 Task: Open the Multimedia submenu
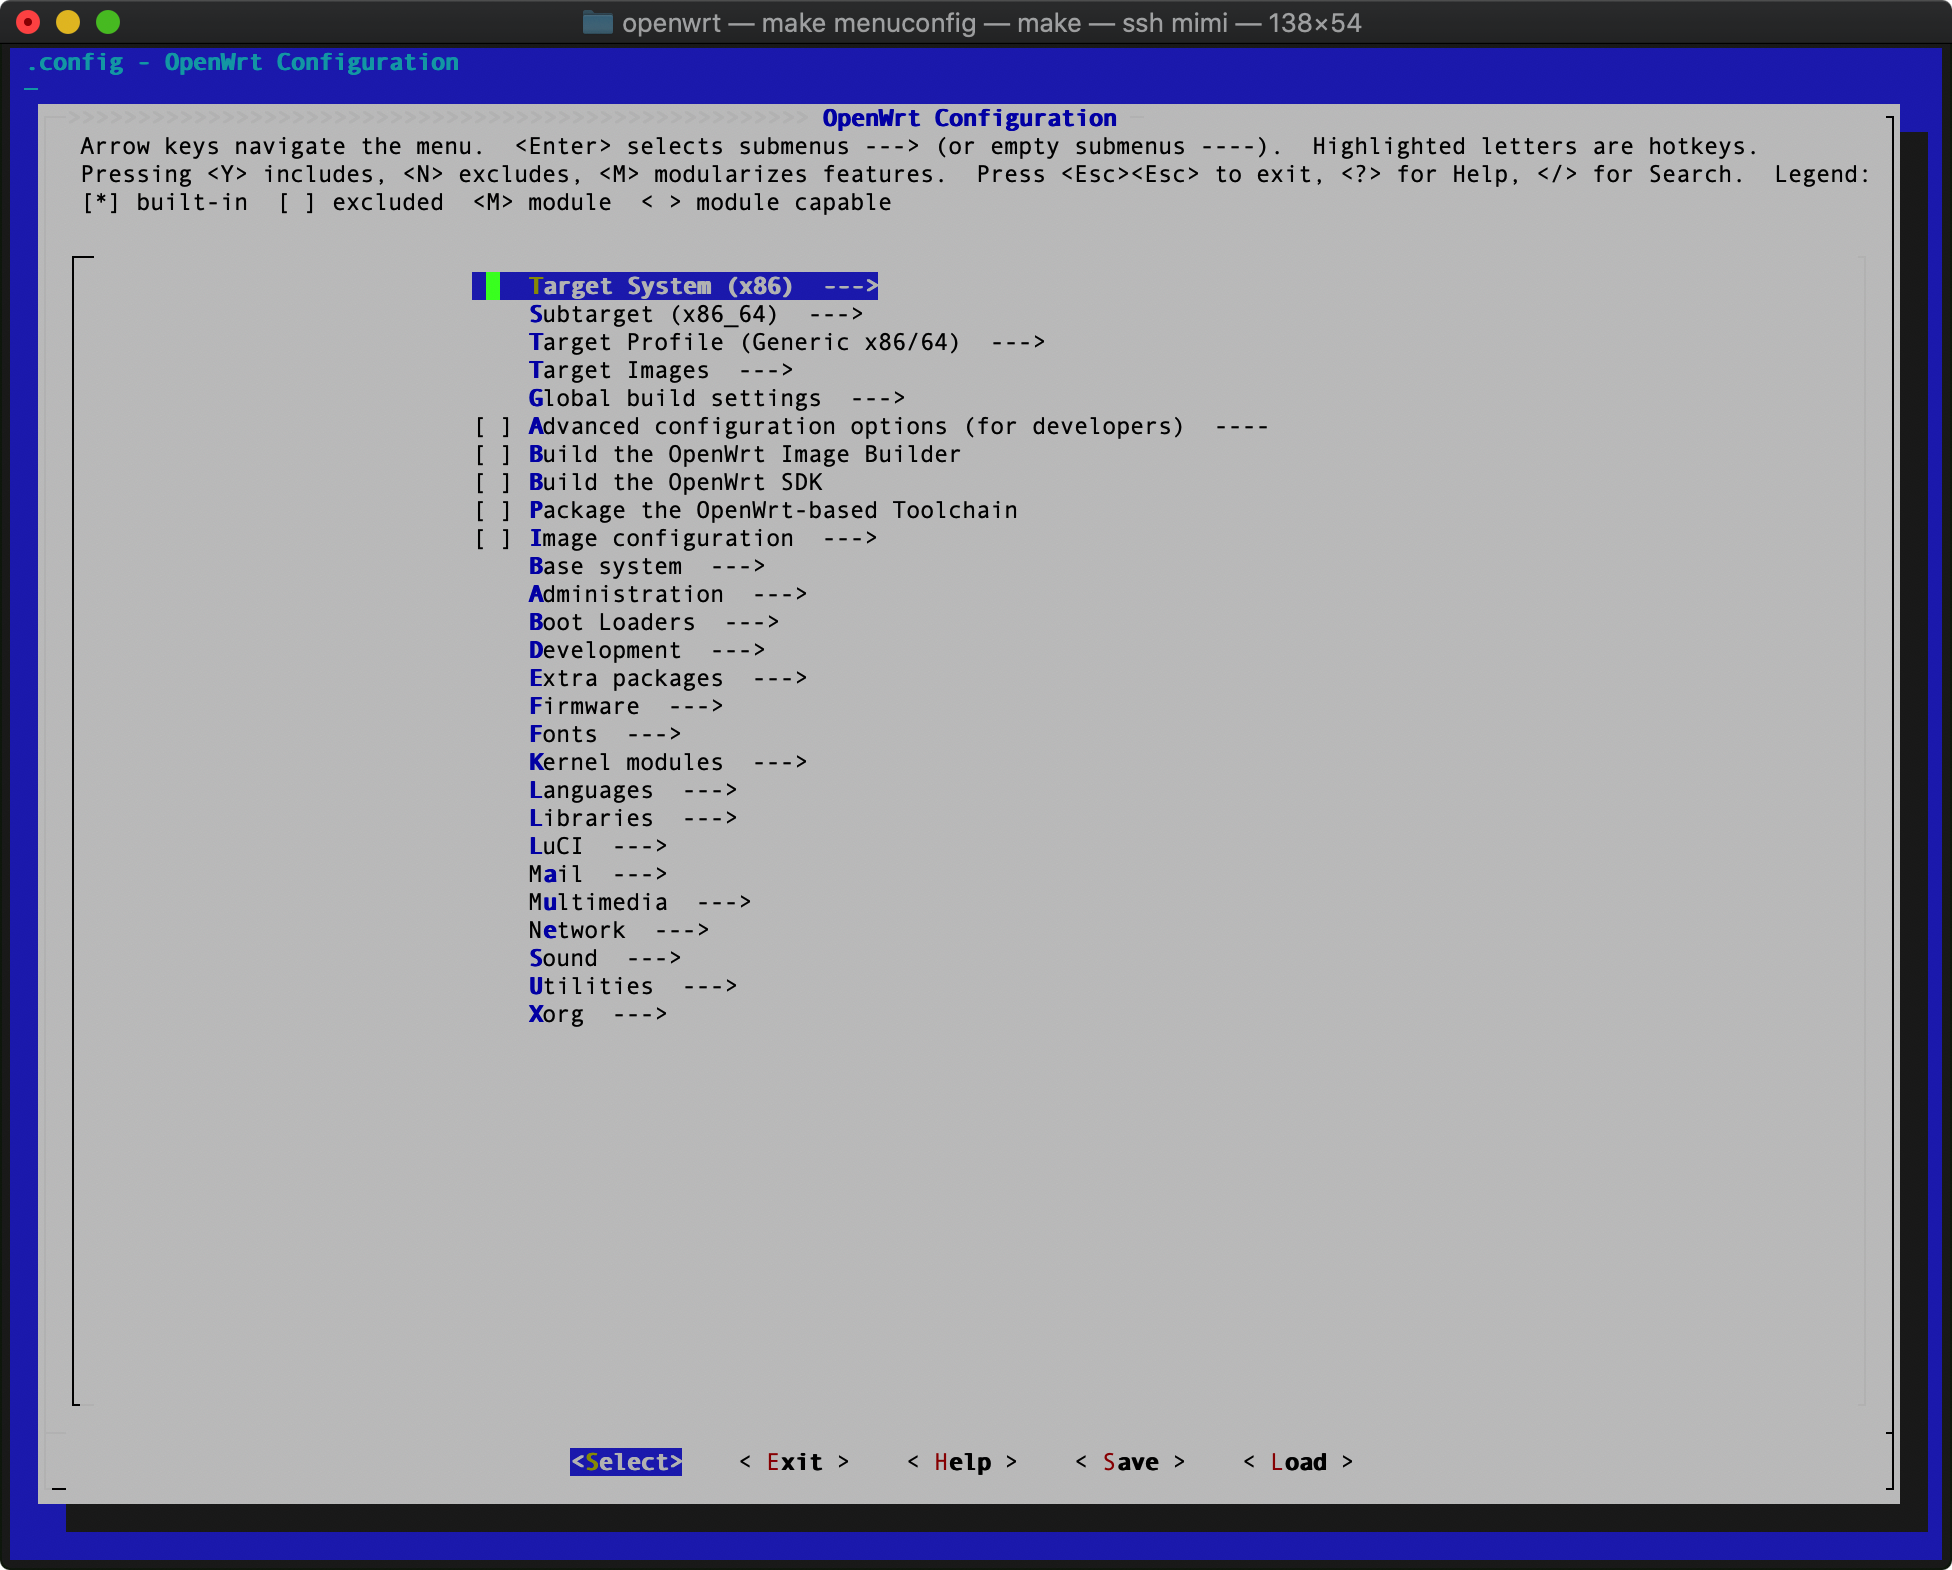(x=639, y=902)
